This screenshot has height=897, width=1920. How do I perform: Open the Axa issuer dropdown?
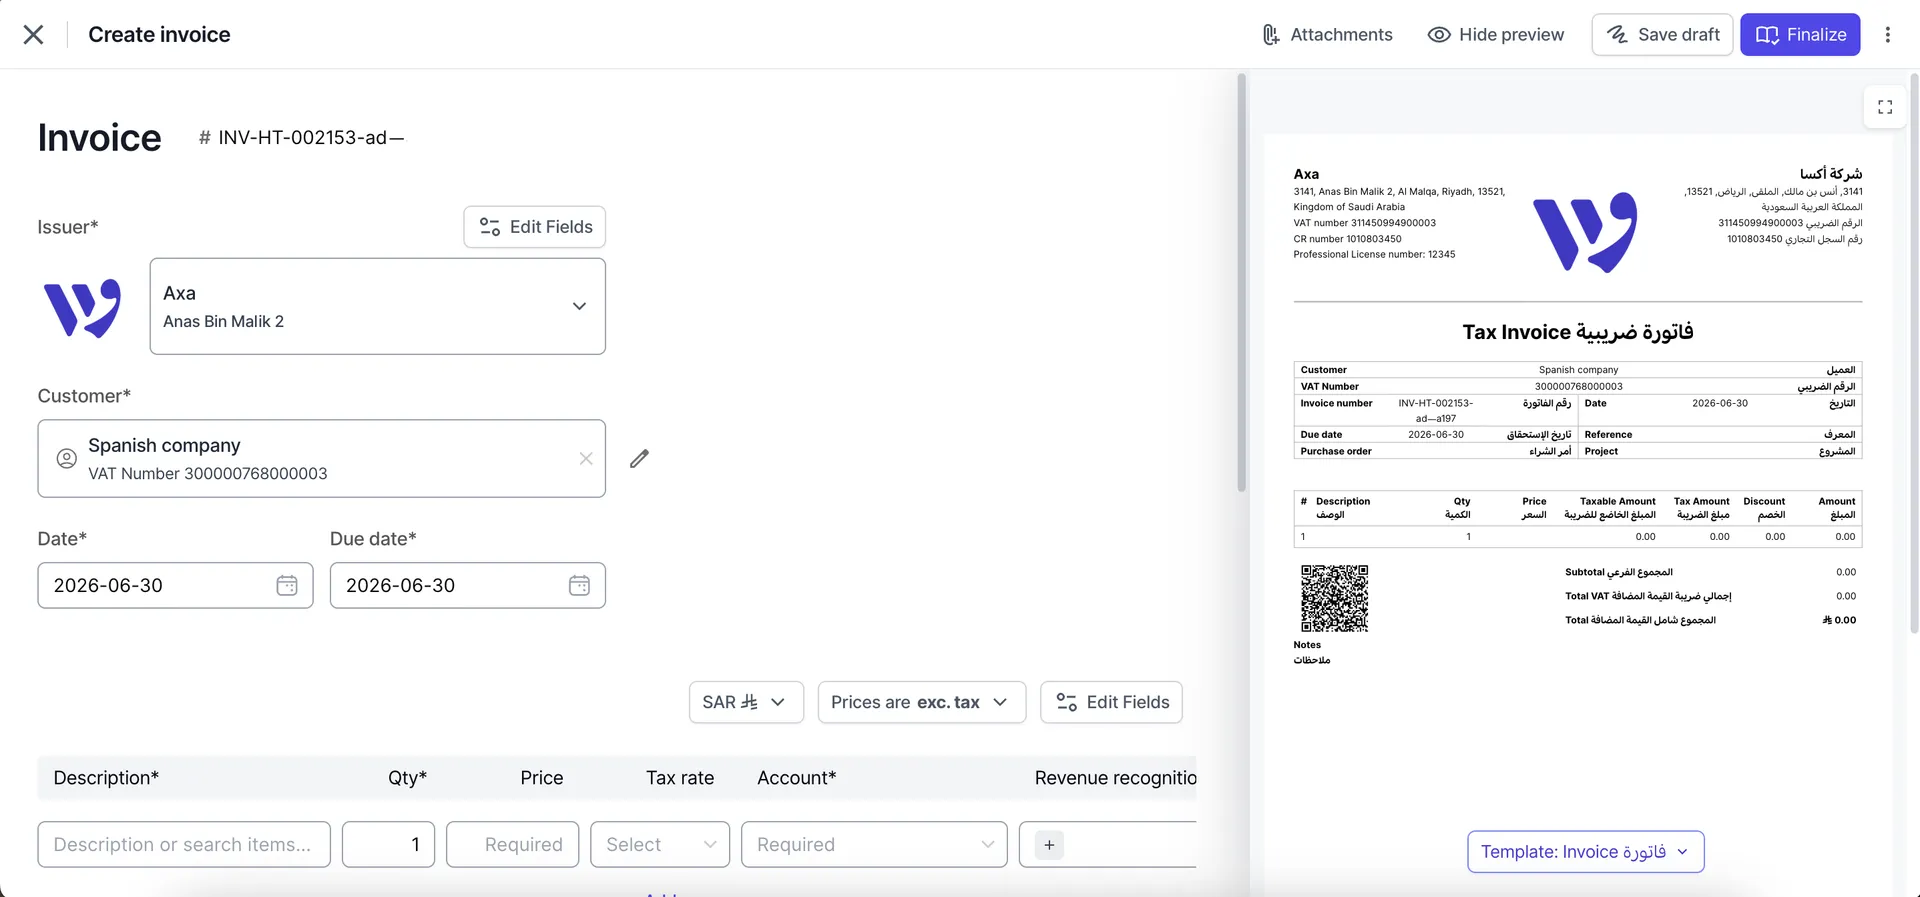(x=378, y=306)
